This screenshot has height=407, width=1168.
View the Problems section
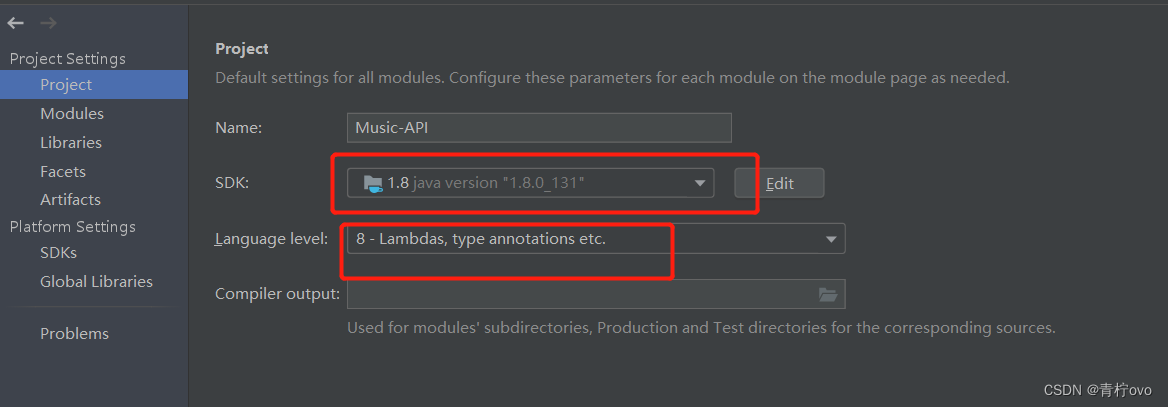click(x=74, y=334)
